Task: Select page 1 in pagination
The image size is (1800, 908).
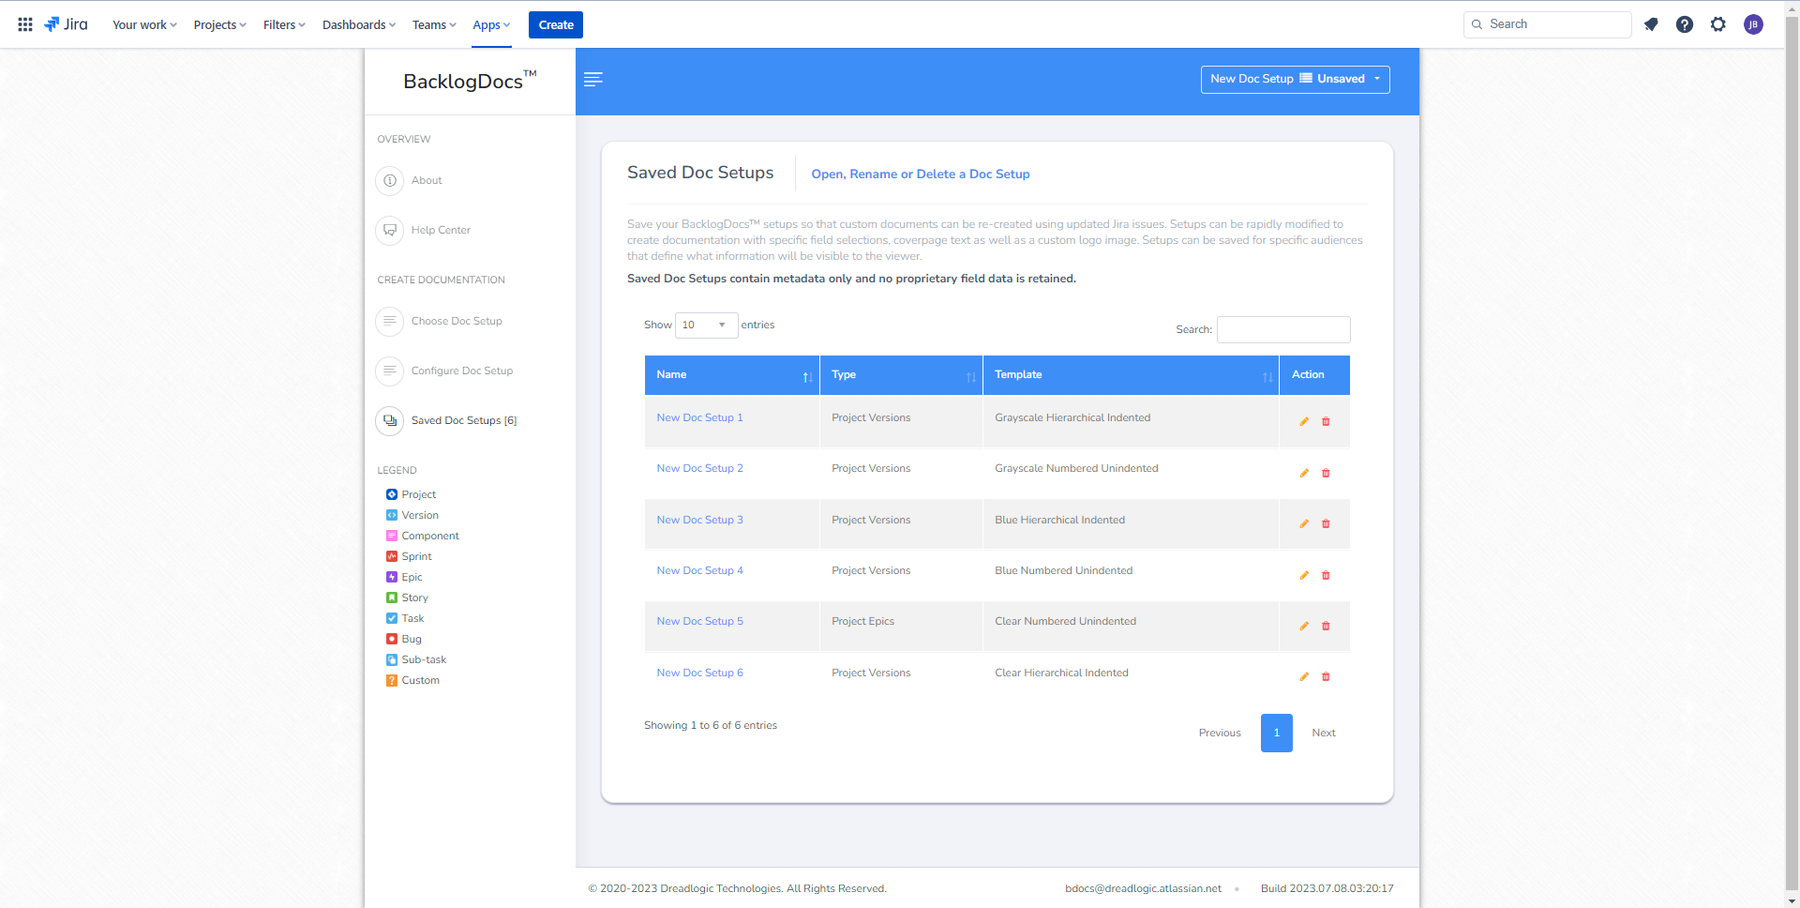Action: tap(1276, 733)
